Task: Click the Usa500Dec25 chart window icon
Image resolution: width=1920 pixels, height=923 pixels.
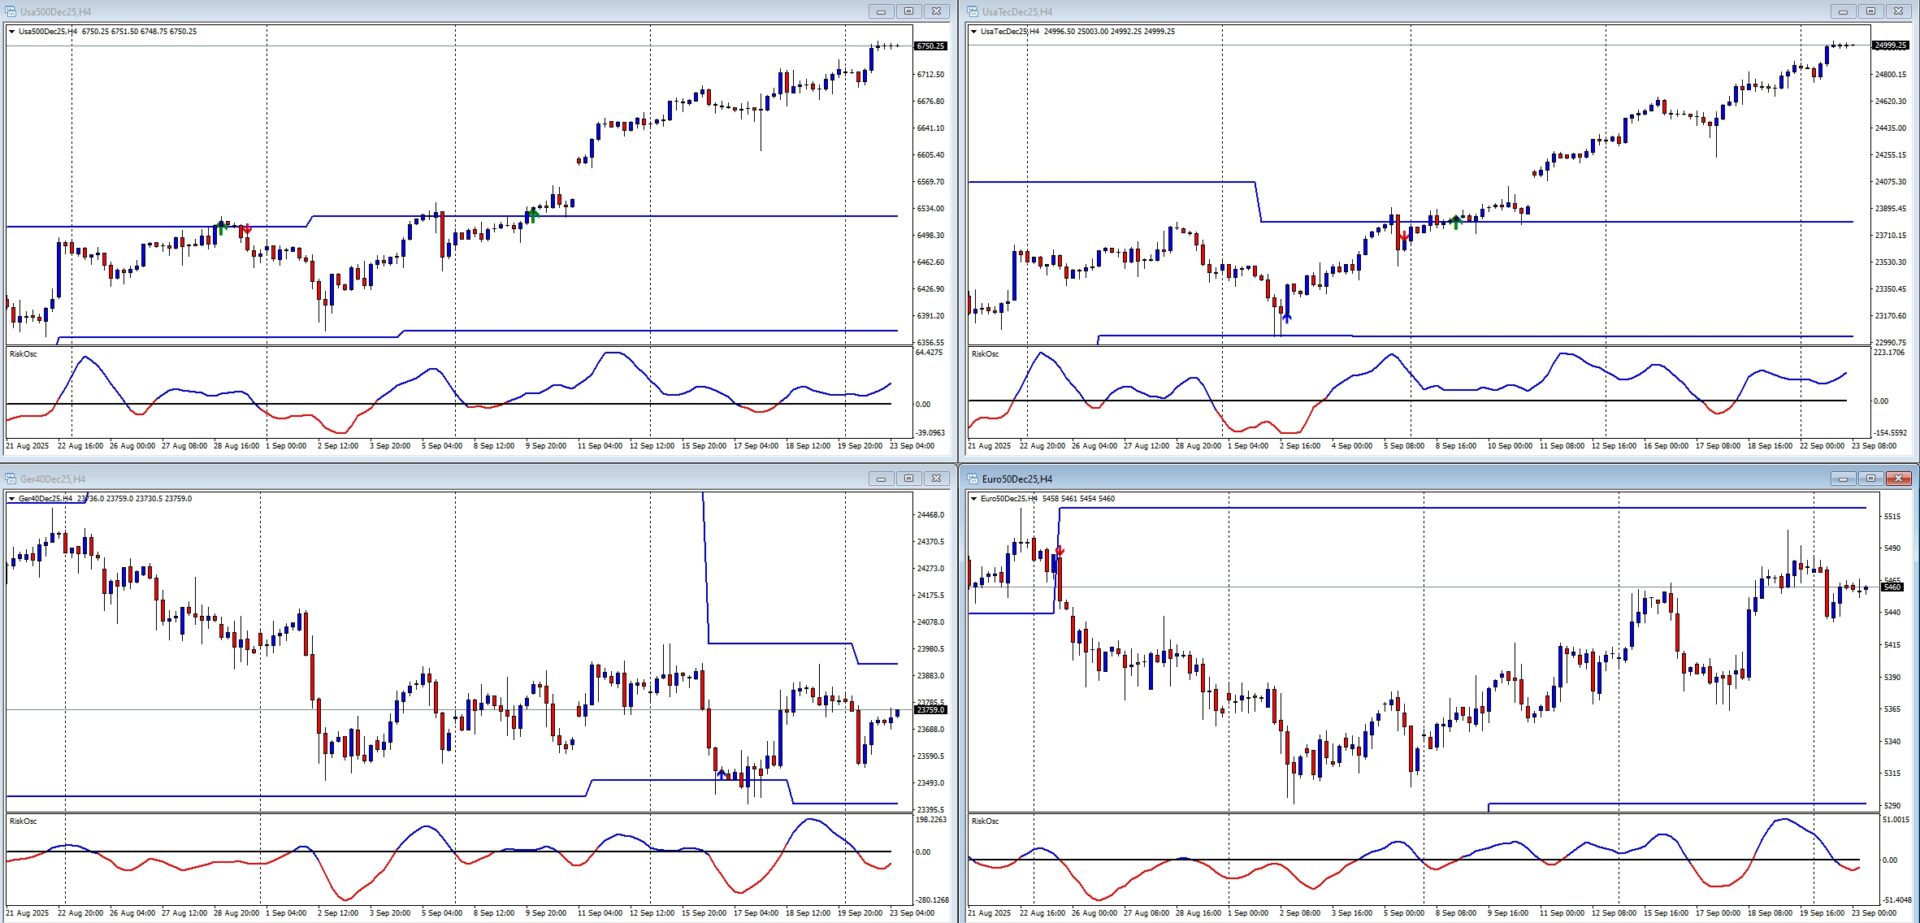Action: pos(11,12)
